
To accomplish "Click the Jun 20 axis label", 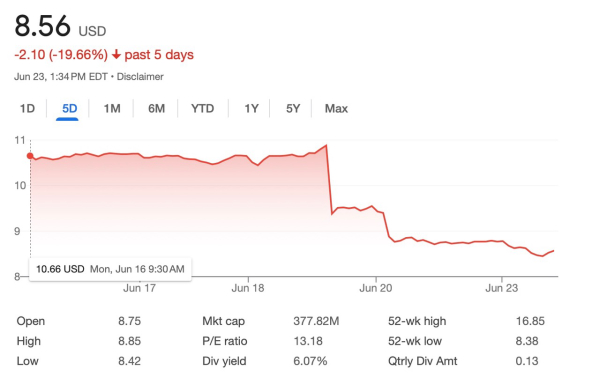I will tap(375, 288).
